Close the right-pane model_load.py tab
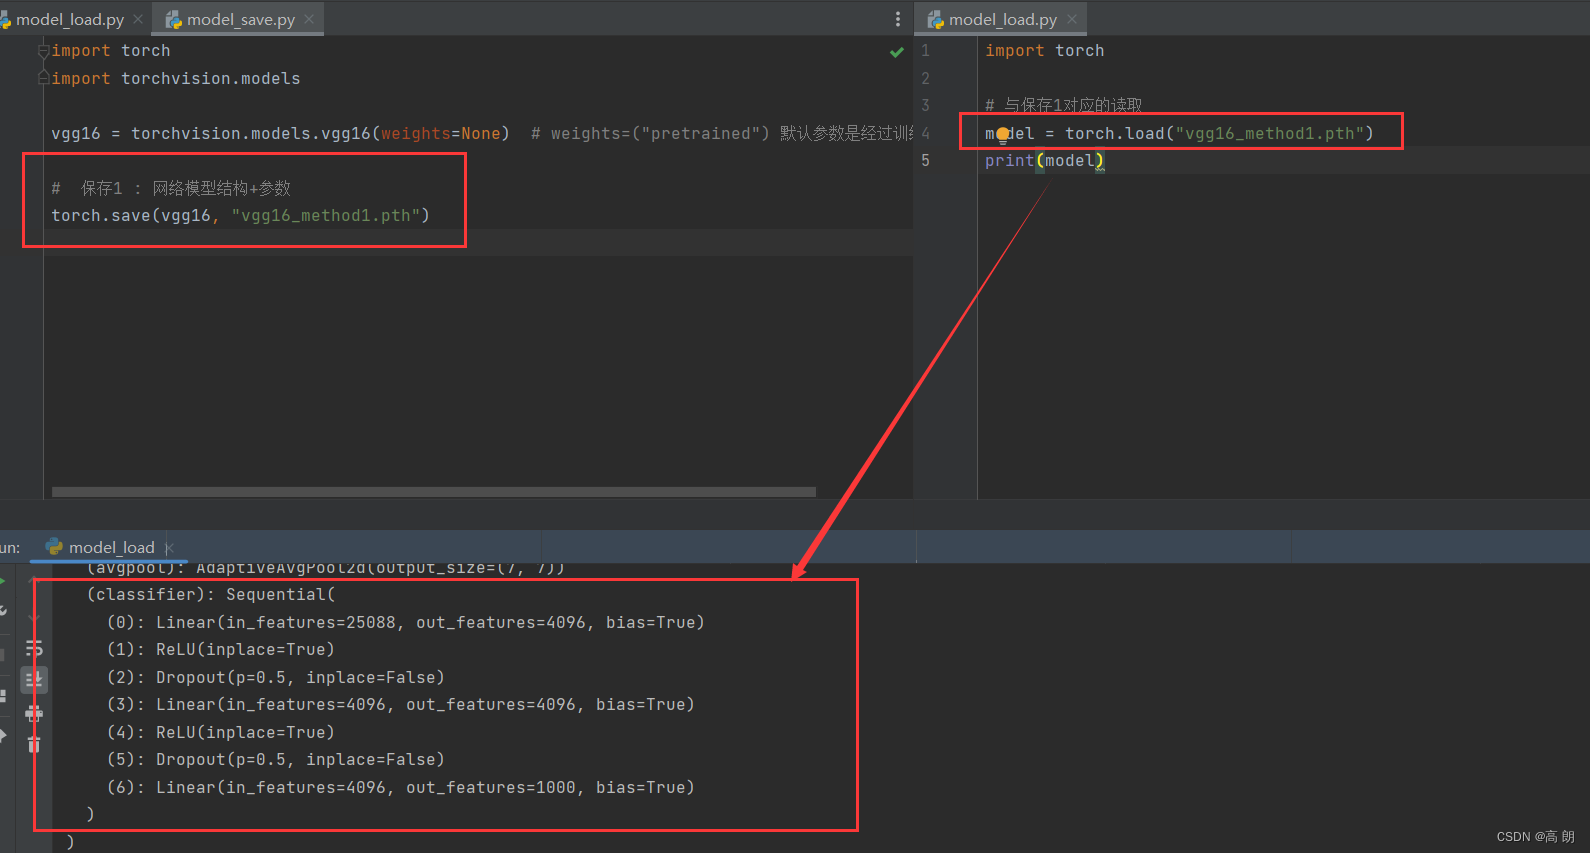Viewport: 1590px width, 853px height. point(1072,19)
